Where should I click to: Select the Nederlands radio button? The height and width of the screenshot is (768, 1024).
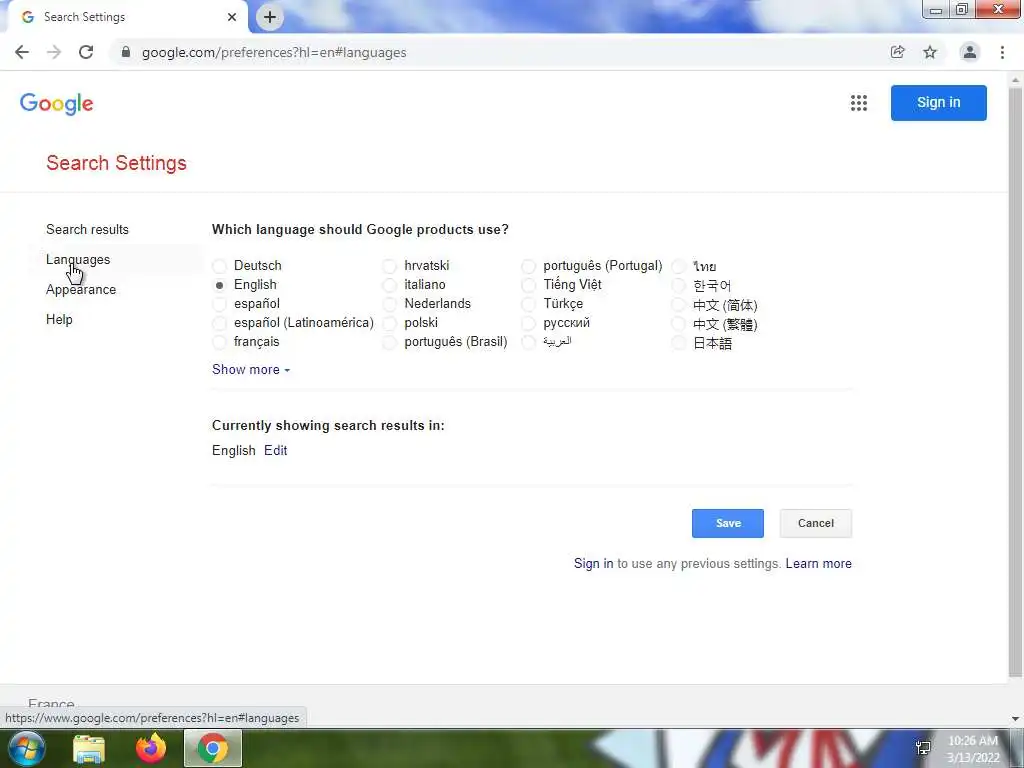pos(390,304)
